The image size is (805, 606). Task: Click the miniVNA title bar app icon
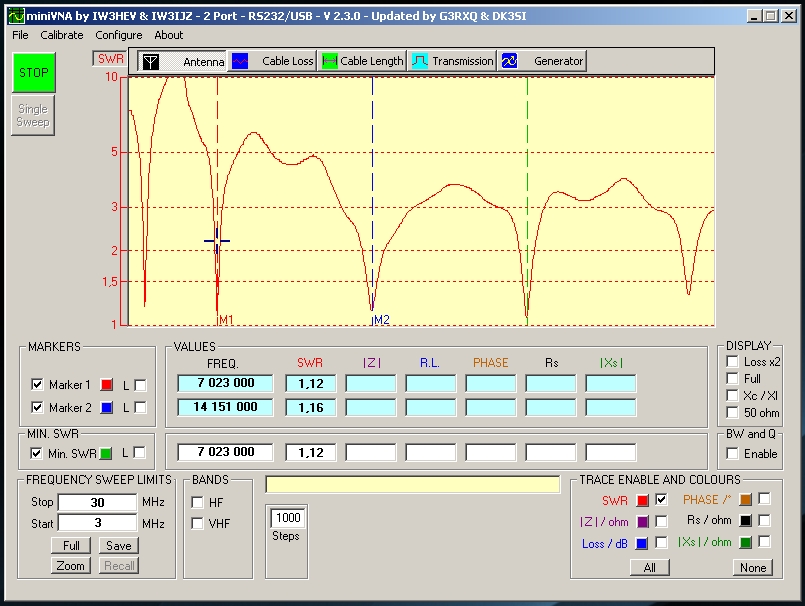(16, 16)
